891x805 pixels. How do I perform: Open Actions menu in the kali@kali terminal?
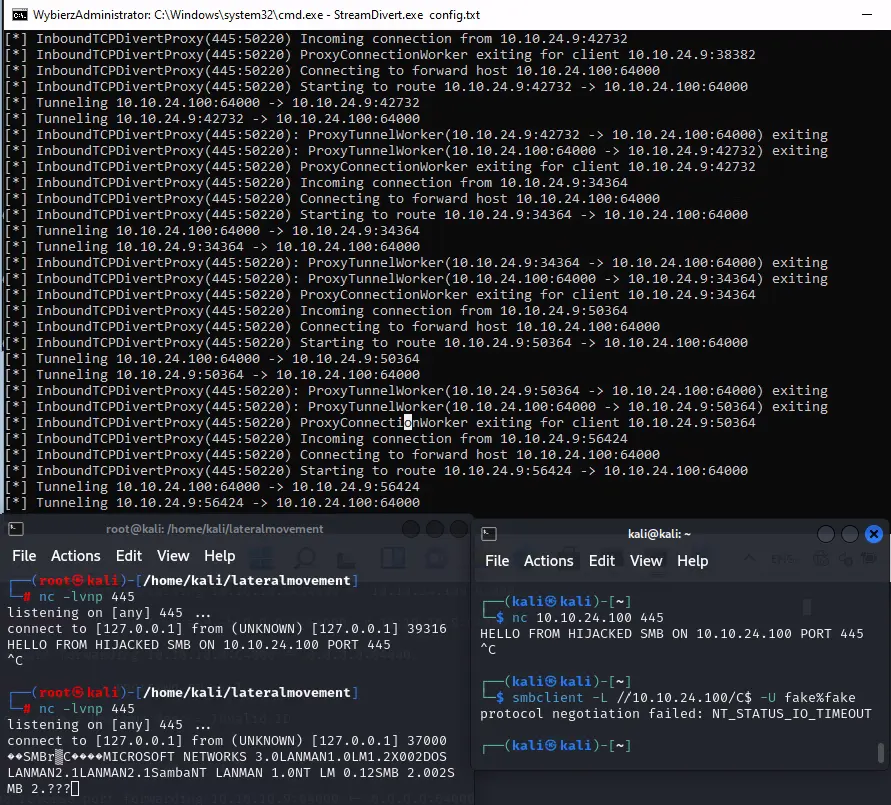549,561
